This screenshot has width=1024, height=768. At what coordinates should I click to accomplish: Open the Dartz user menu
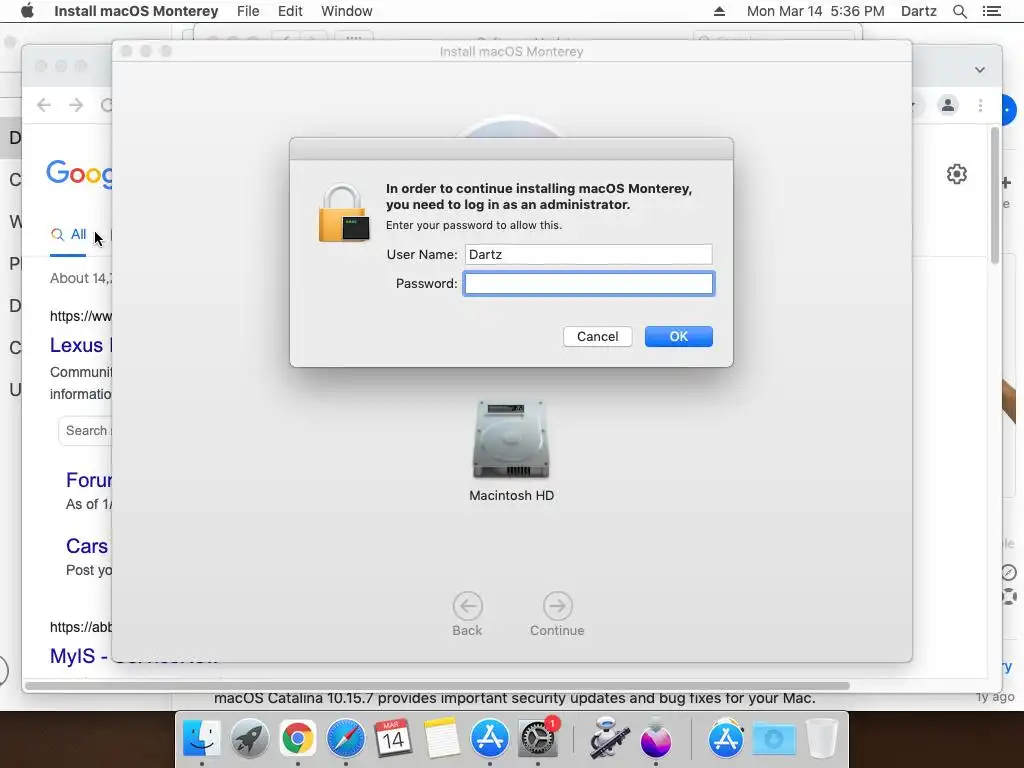click(918, 11)
